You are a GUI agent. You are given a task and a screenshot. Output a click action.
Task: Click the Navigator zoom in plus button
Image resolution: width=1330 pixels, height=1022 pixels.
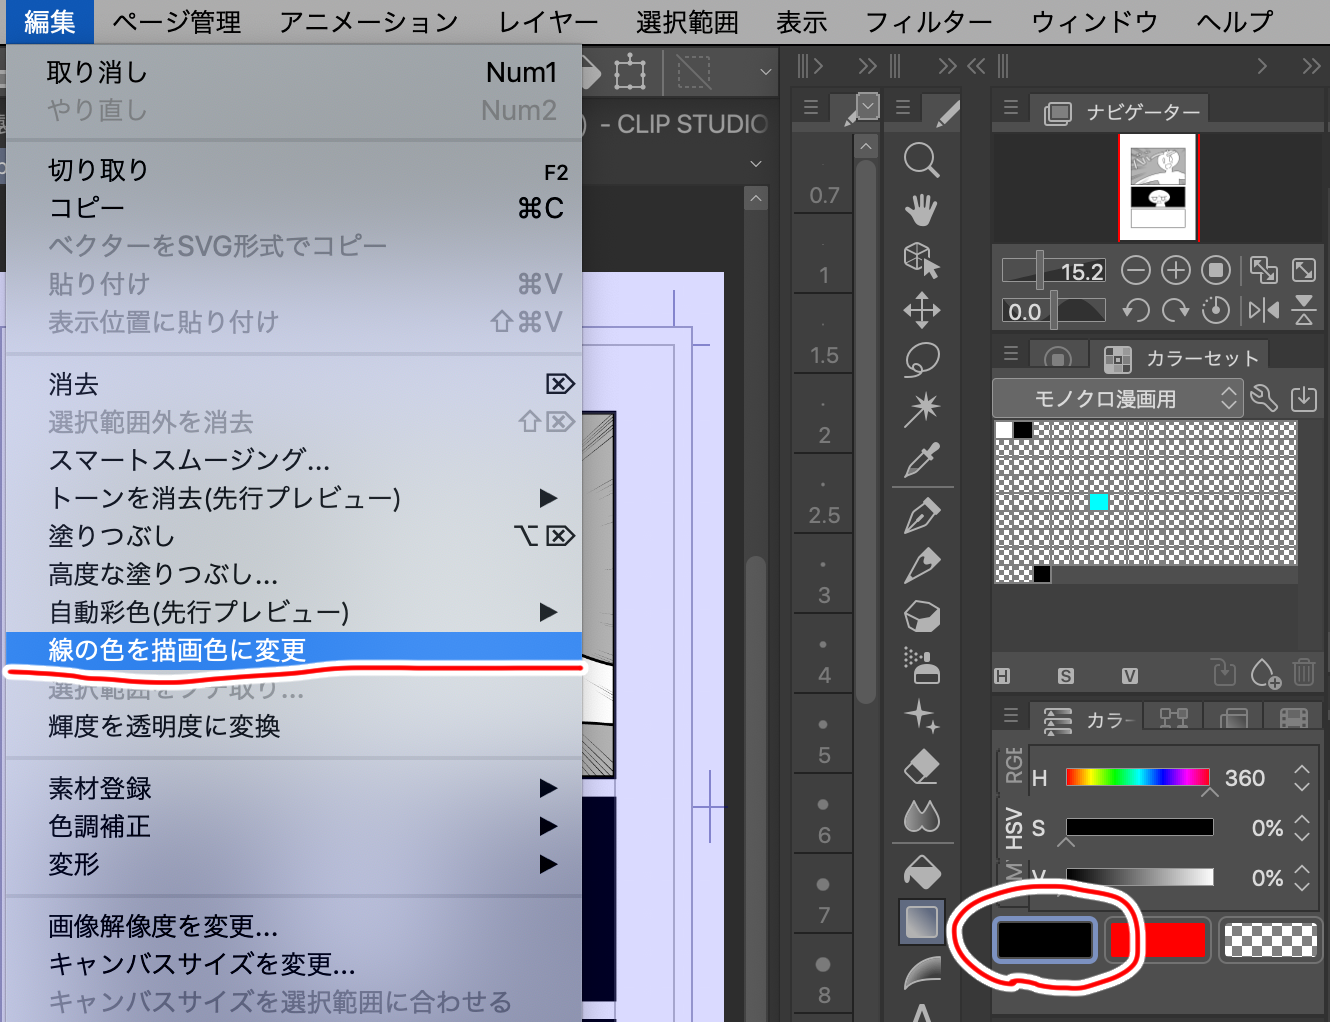[x=1175, y=270]
